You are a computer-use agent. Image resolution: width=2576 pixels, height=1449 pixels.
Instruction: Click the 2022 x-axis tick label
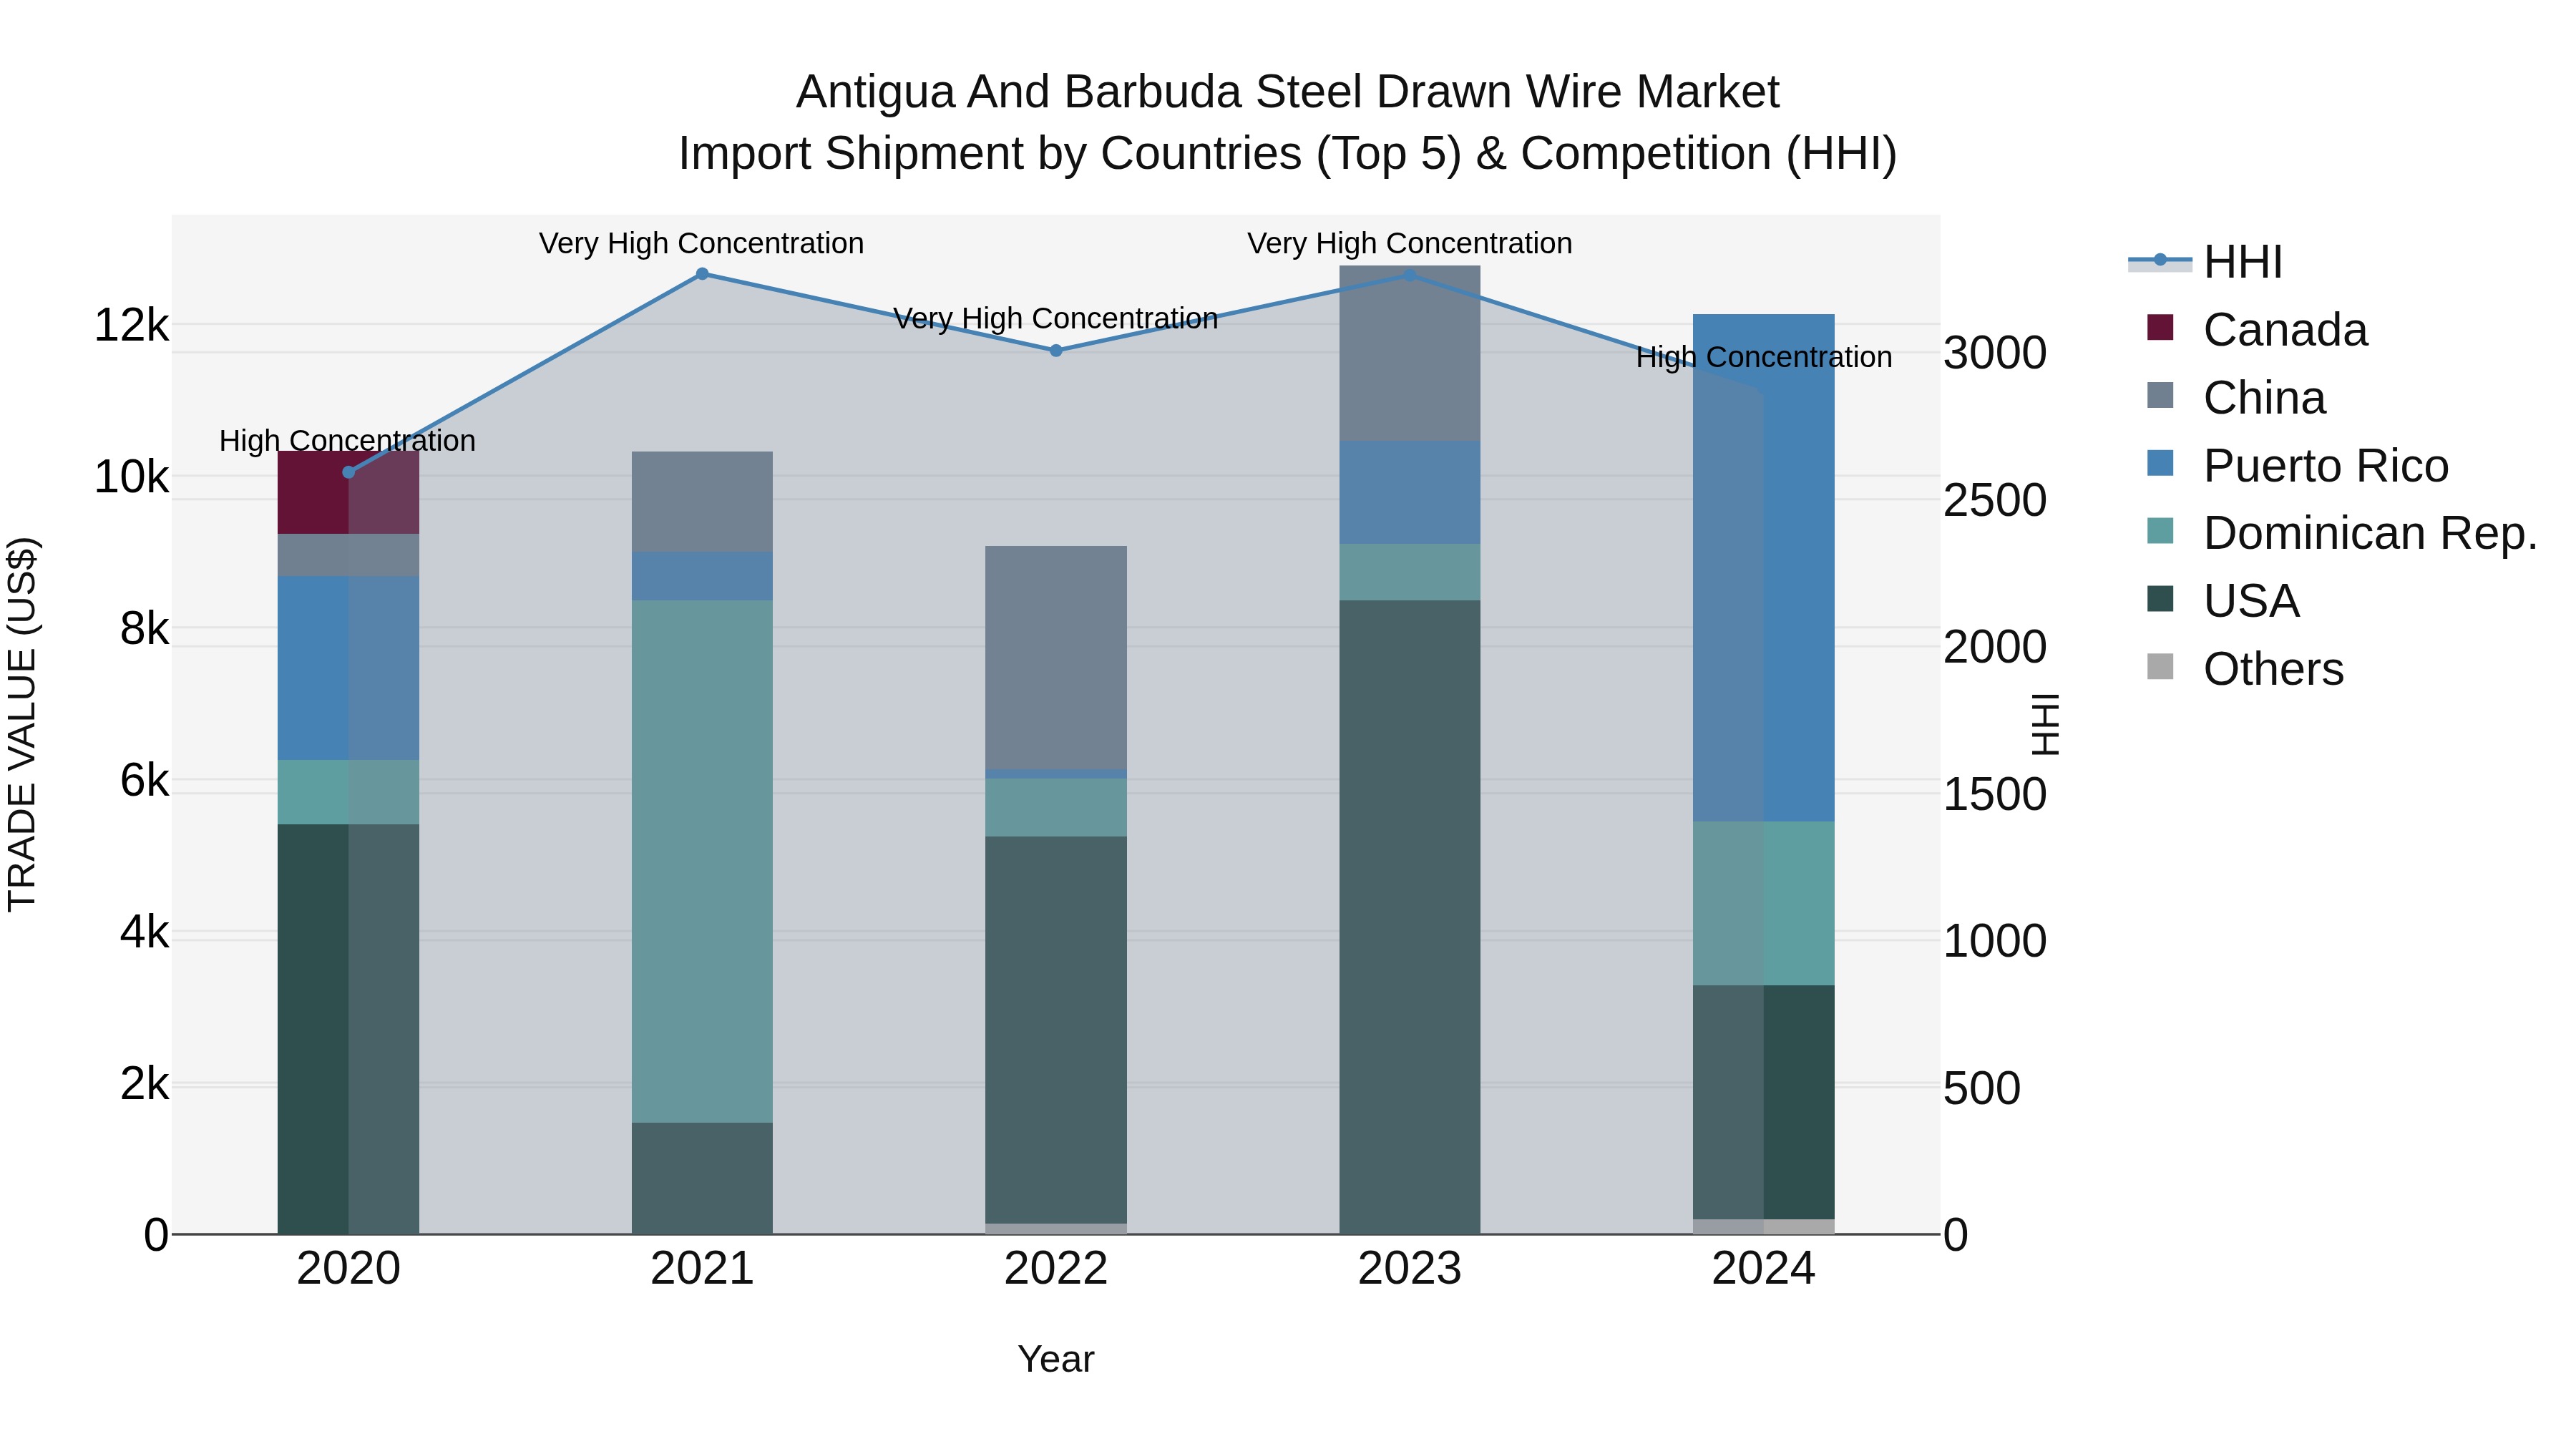pos(1056,1269)
